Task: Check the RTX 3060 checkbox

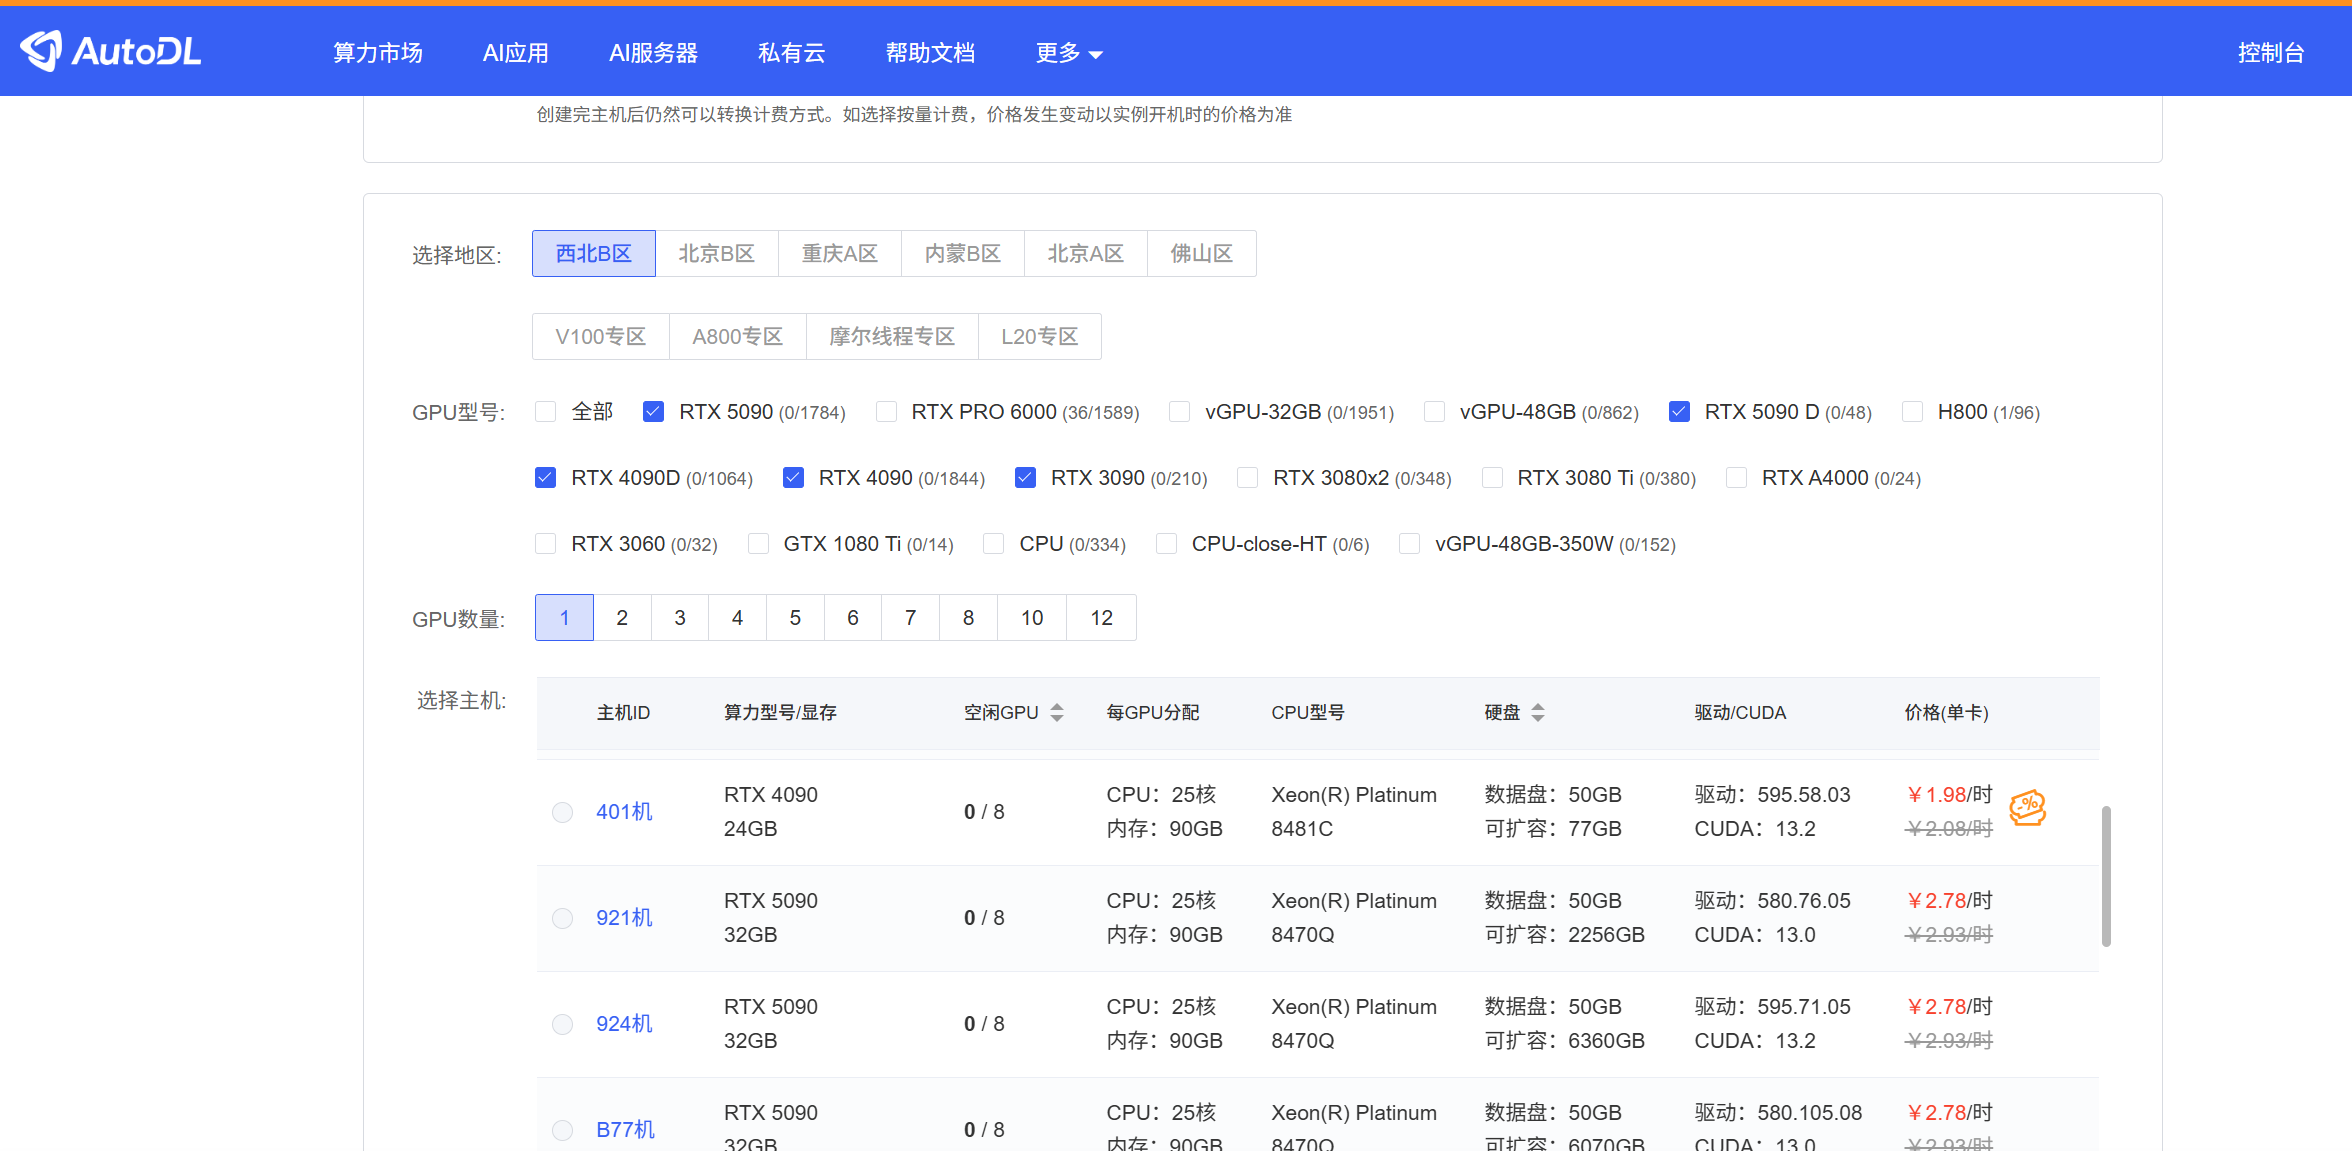Action: (546, 544)
